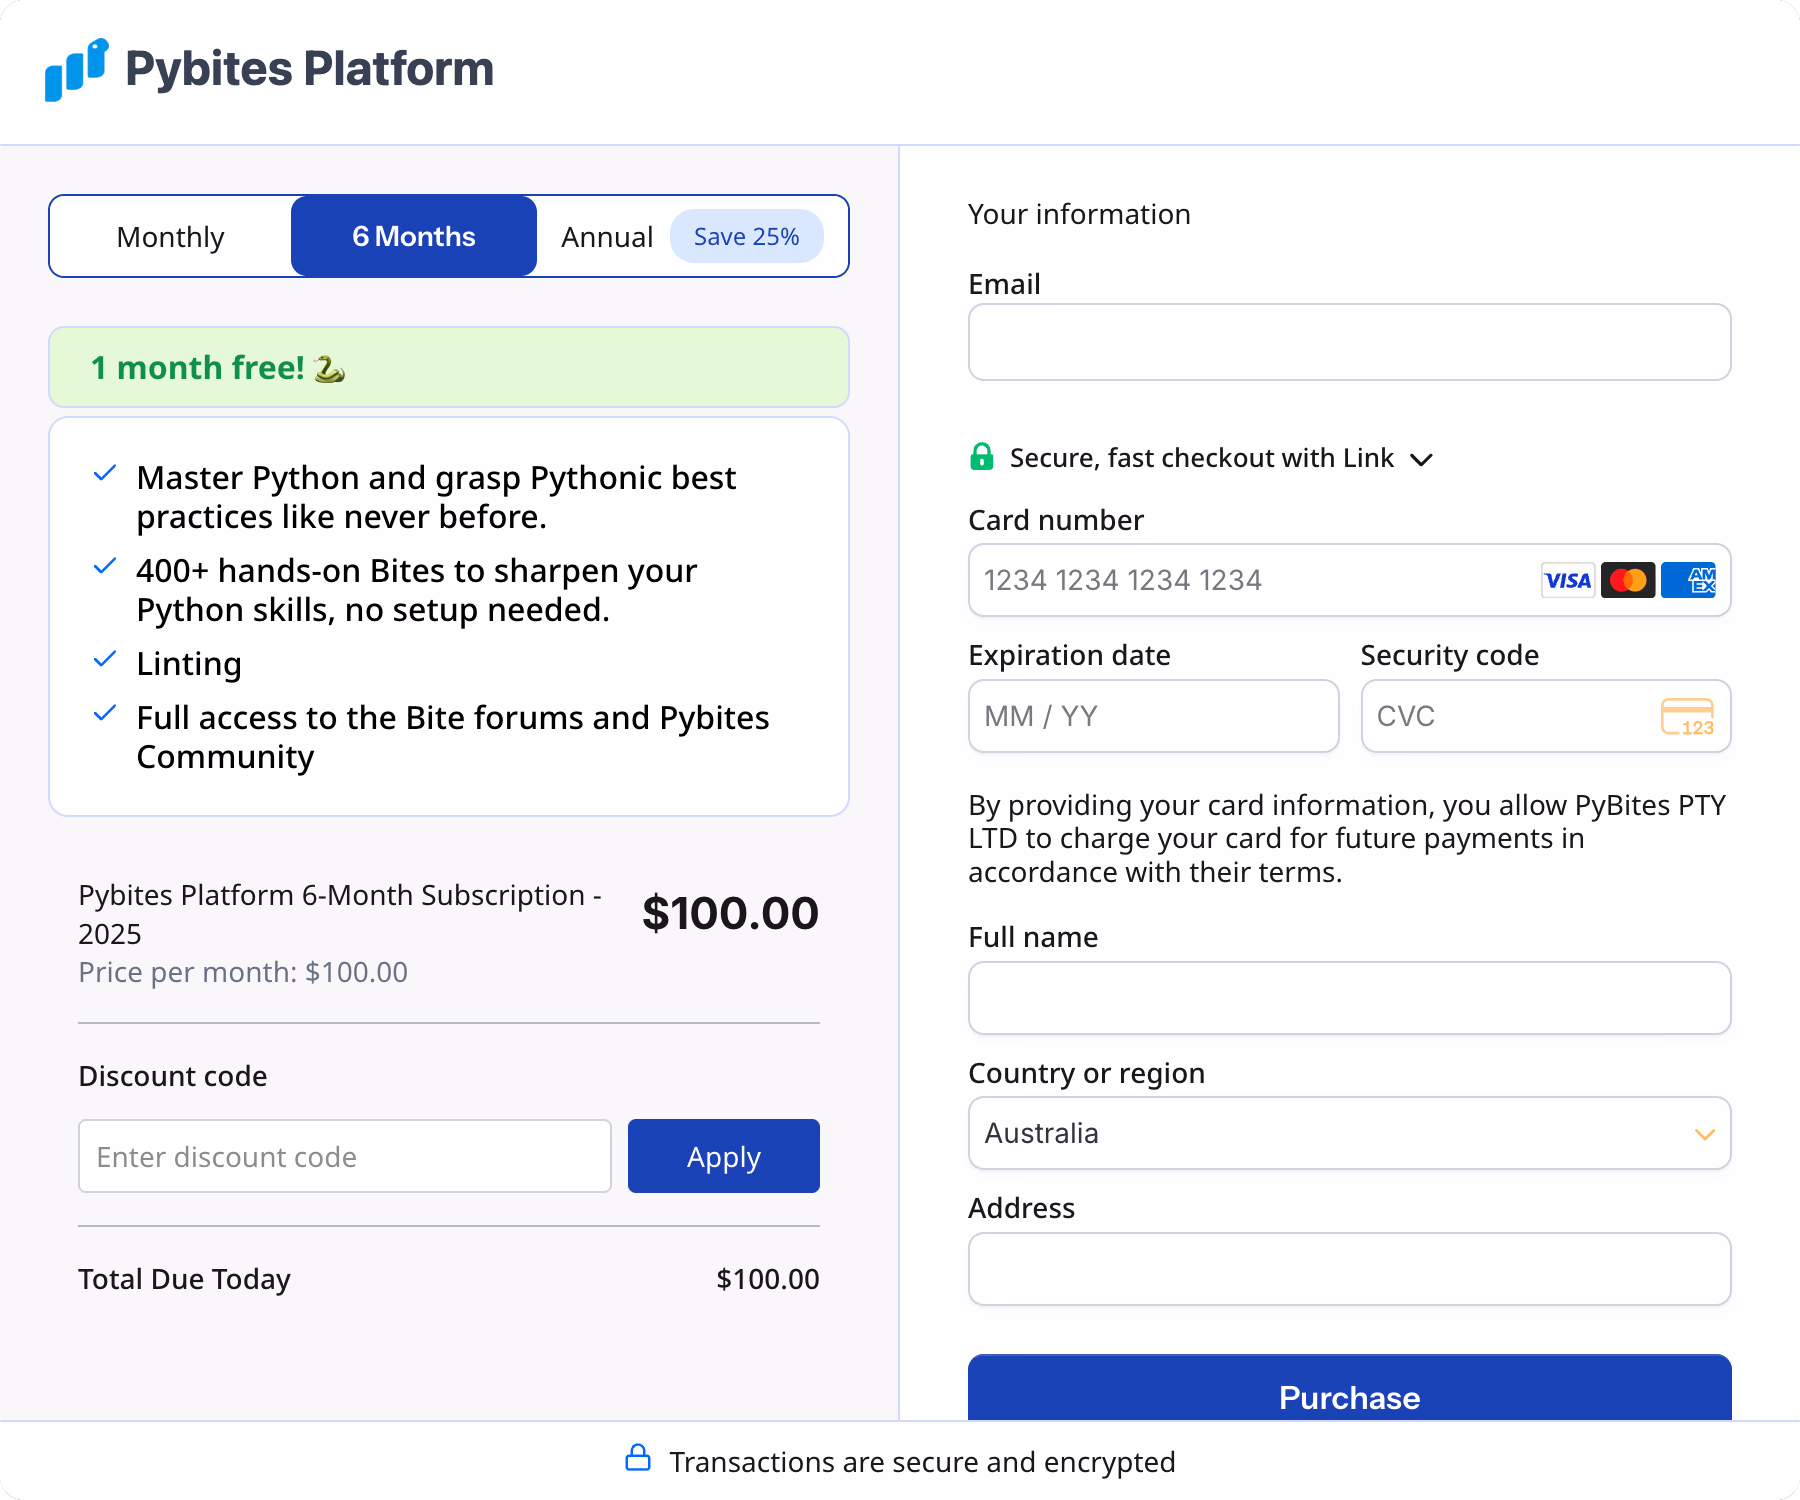Click the Master Python and grasp Pythonic text

[436, 497]
